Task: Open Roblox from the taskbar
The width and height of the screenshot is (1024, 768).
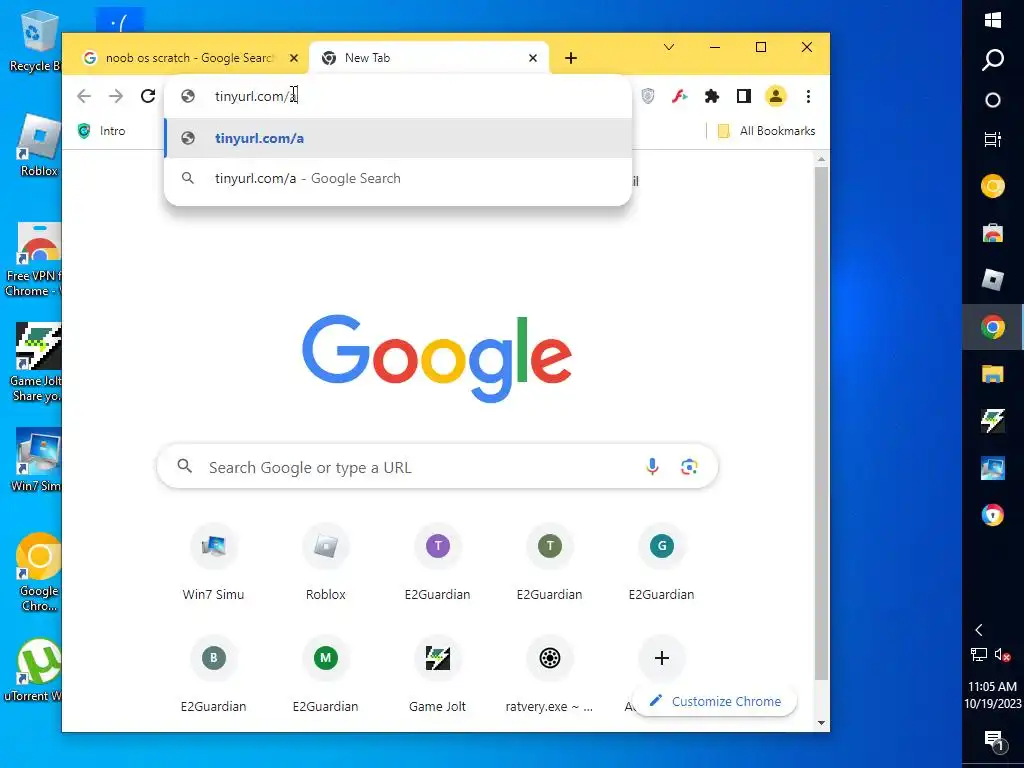Action: point(993,280)
